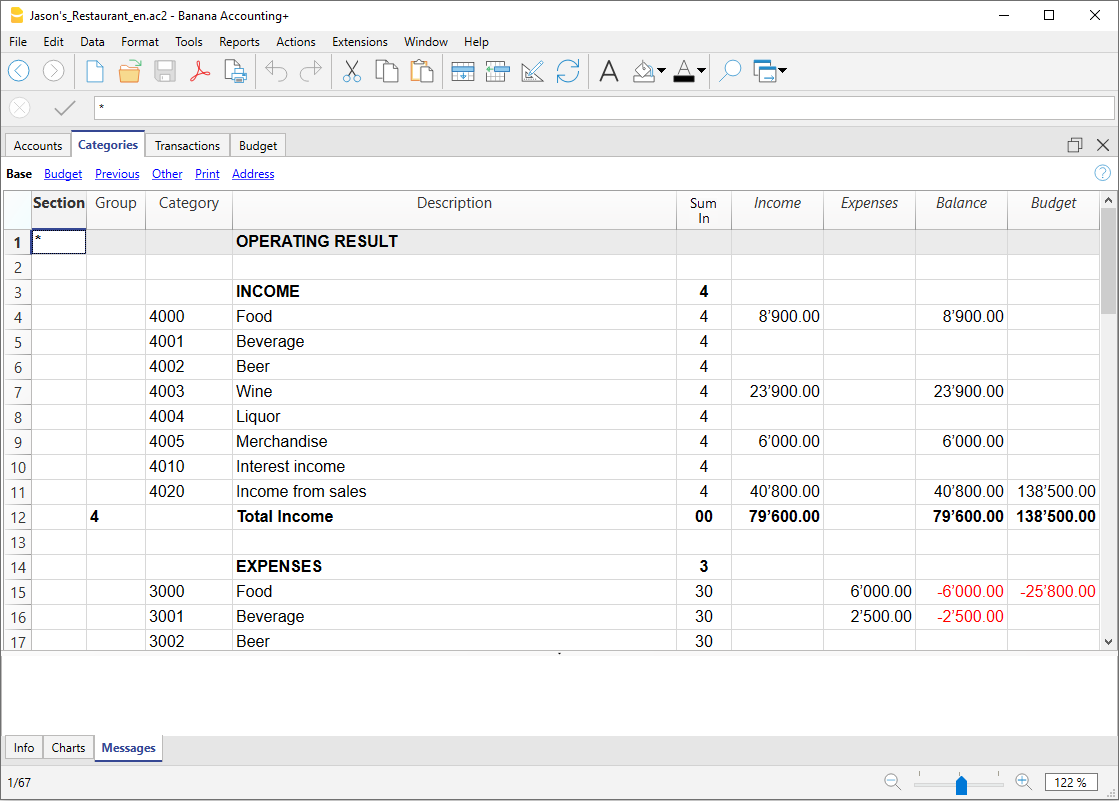Recalculate using the circular arrows icon
Image resolution: width=1119 pixels, height=801 pixels.
click(568, 71)
